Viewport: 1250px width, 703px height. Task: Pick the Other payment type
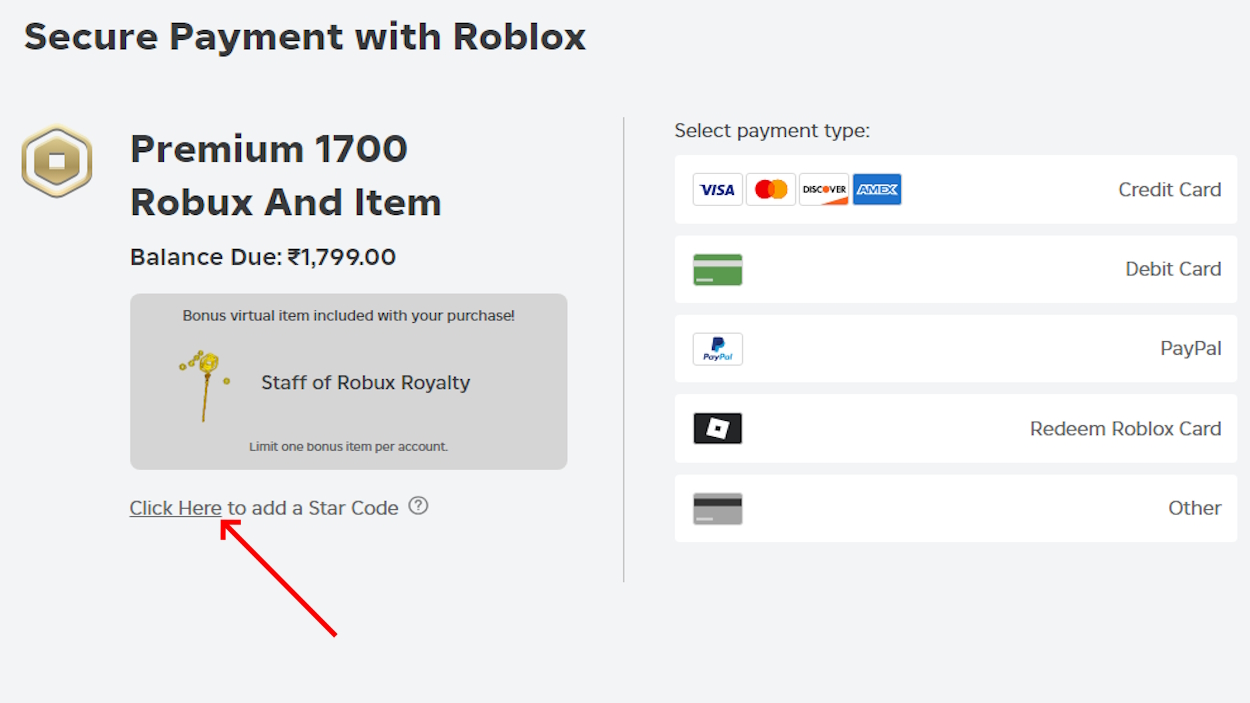click(956, 508)
